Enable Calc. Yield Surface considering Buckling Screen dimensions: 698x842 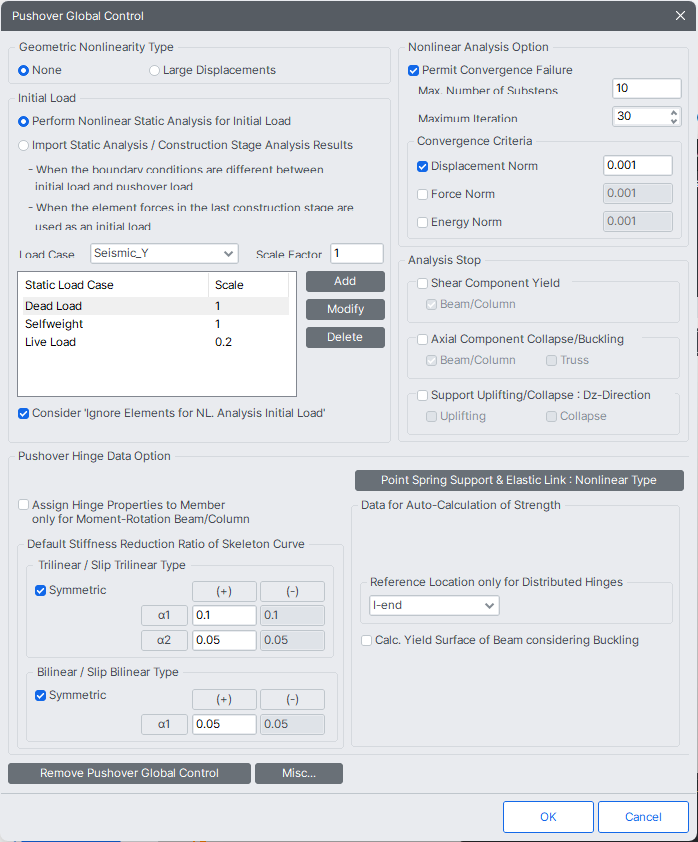pos(366,640)
